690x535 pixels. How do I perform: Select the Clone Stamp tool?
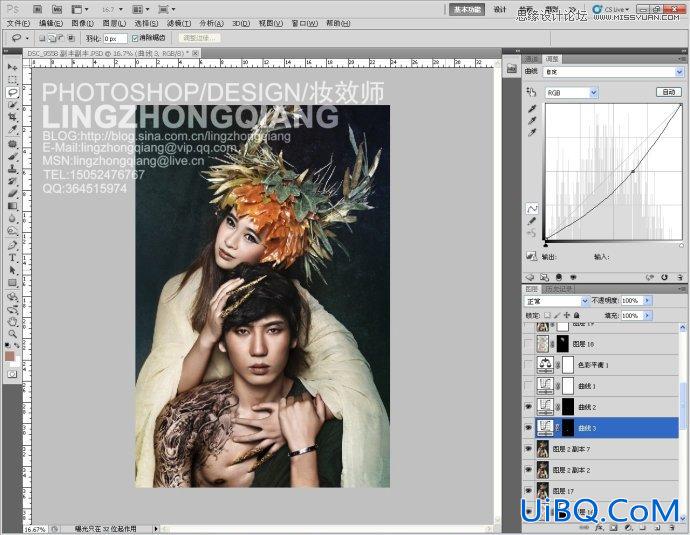point(12,169)
